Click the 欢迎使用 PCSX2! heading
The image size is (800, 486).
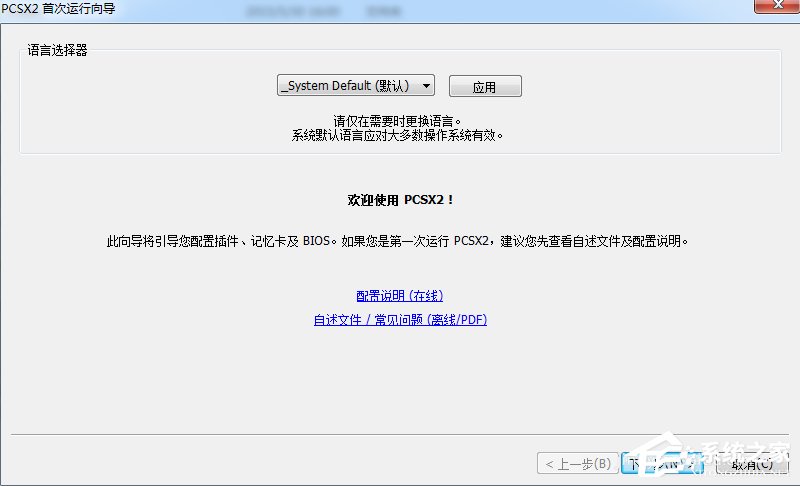point(400,200)
